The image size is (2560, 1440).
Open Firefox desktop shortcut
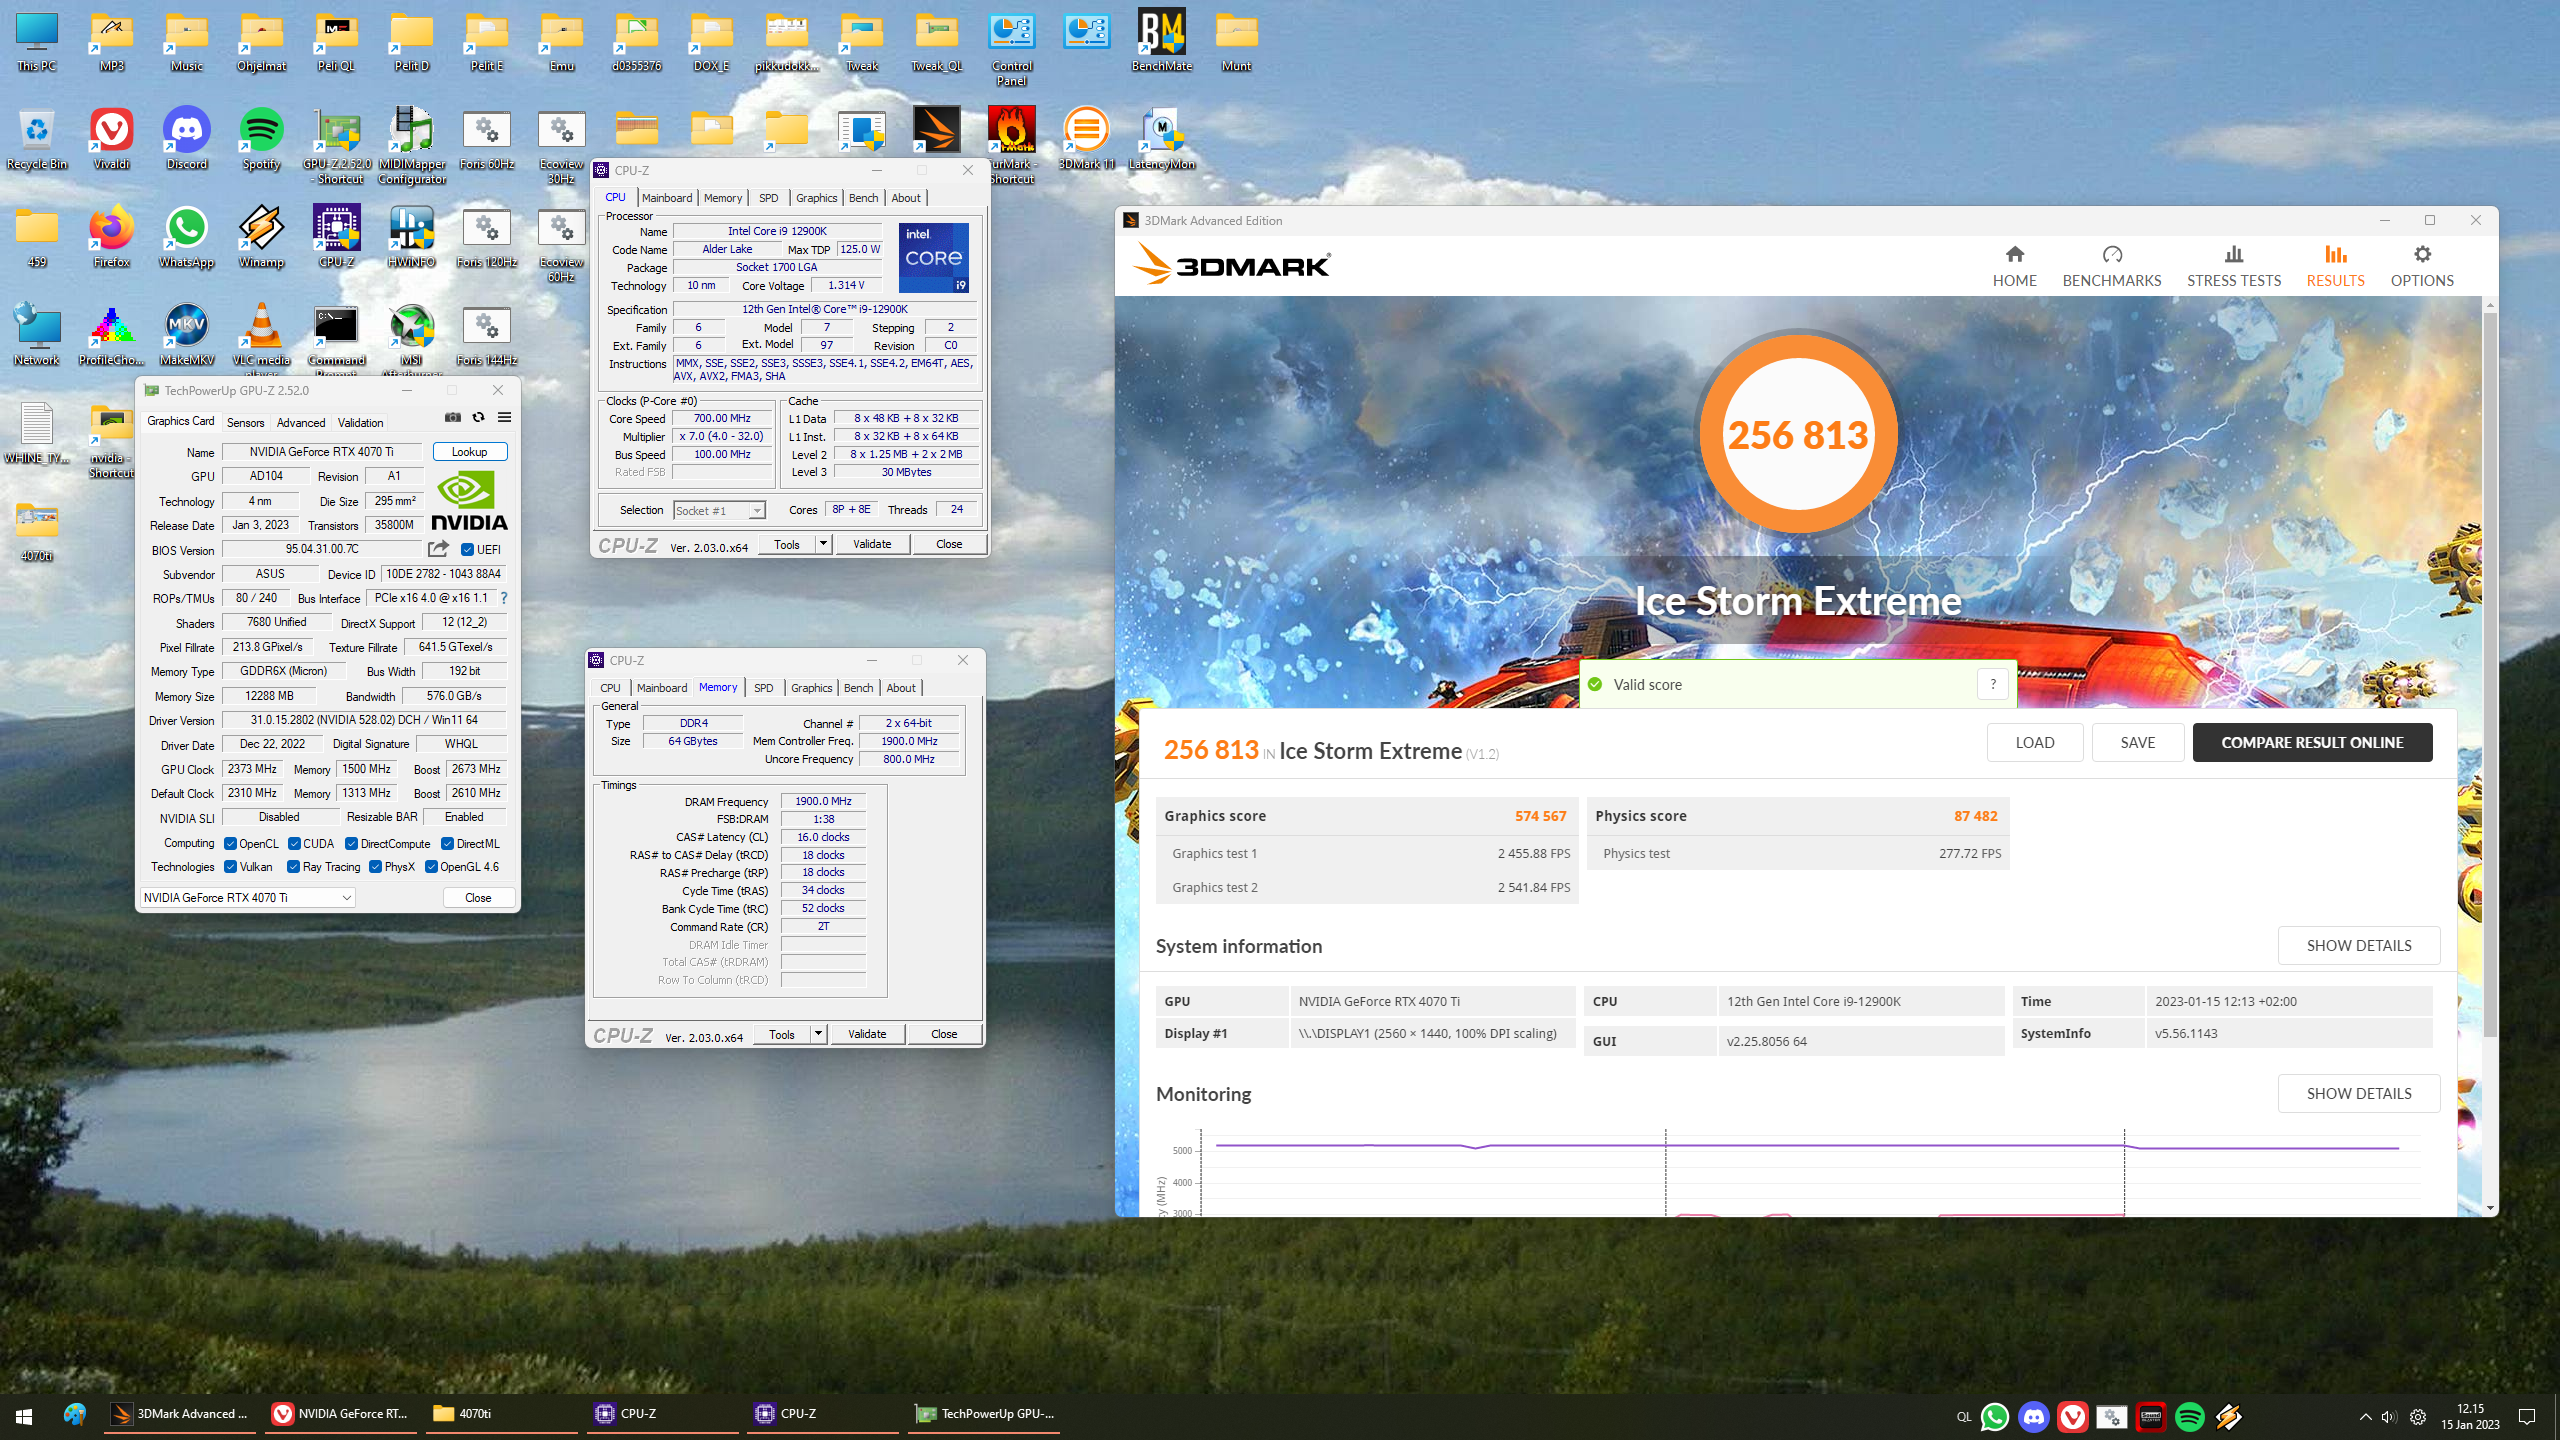pos(112,238)
